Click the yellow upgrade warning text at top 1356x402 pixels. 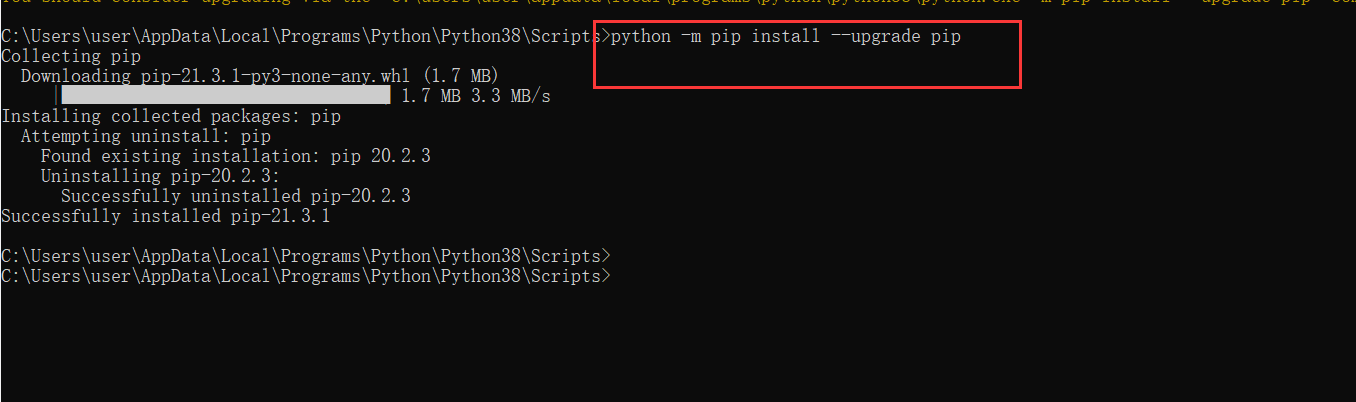click(678, 3)
